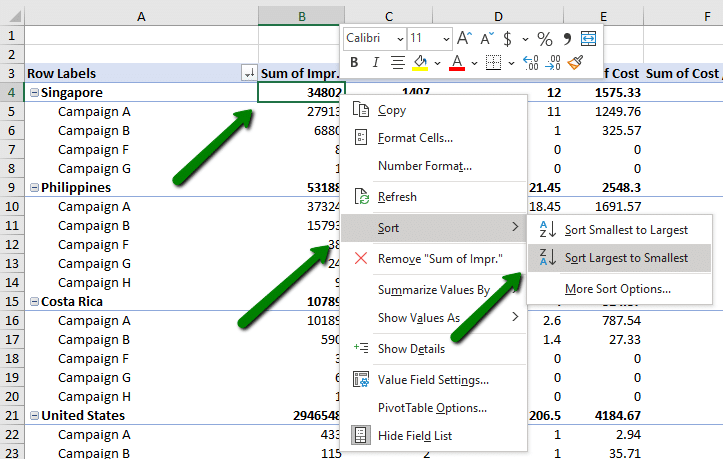The image size is (723, 459).
Task: Click the borders icon
Action: [x=493, y=62]
